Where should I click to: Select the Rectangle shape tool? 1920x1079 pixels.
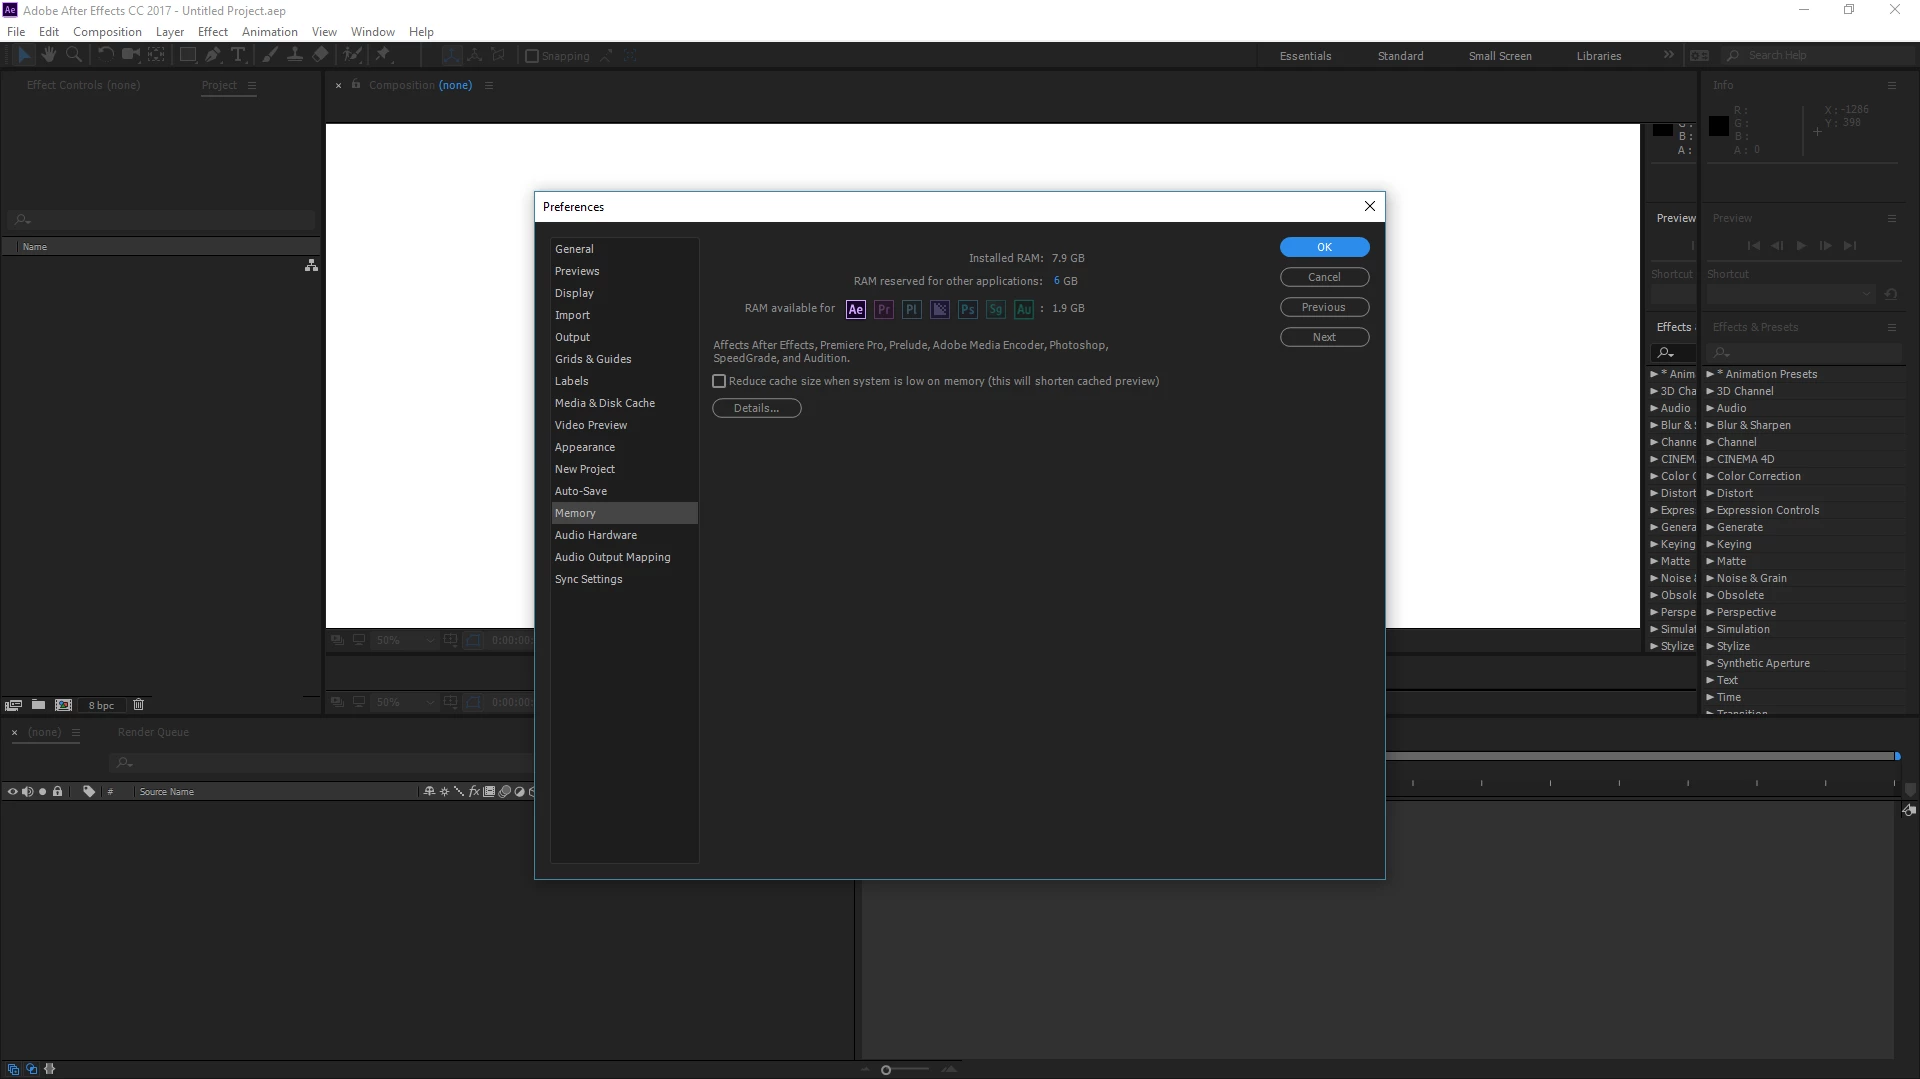tap(187, 55)
